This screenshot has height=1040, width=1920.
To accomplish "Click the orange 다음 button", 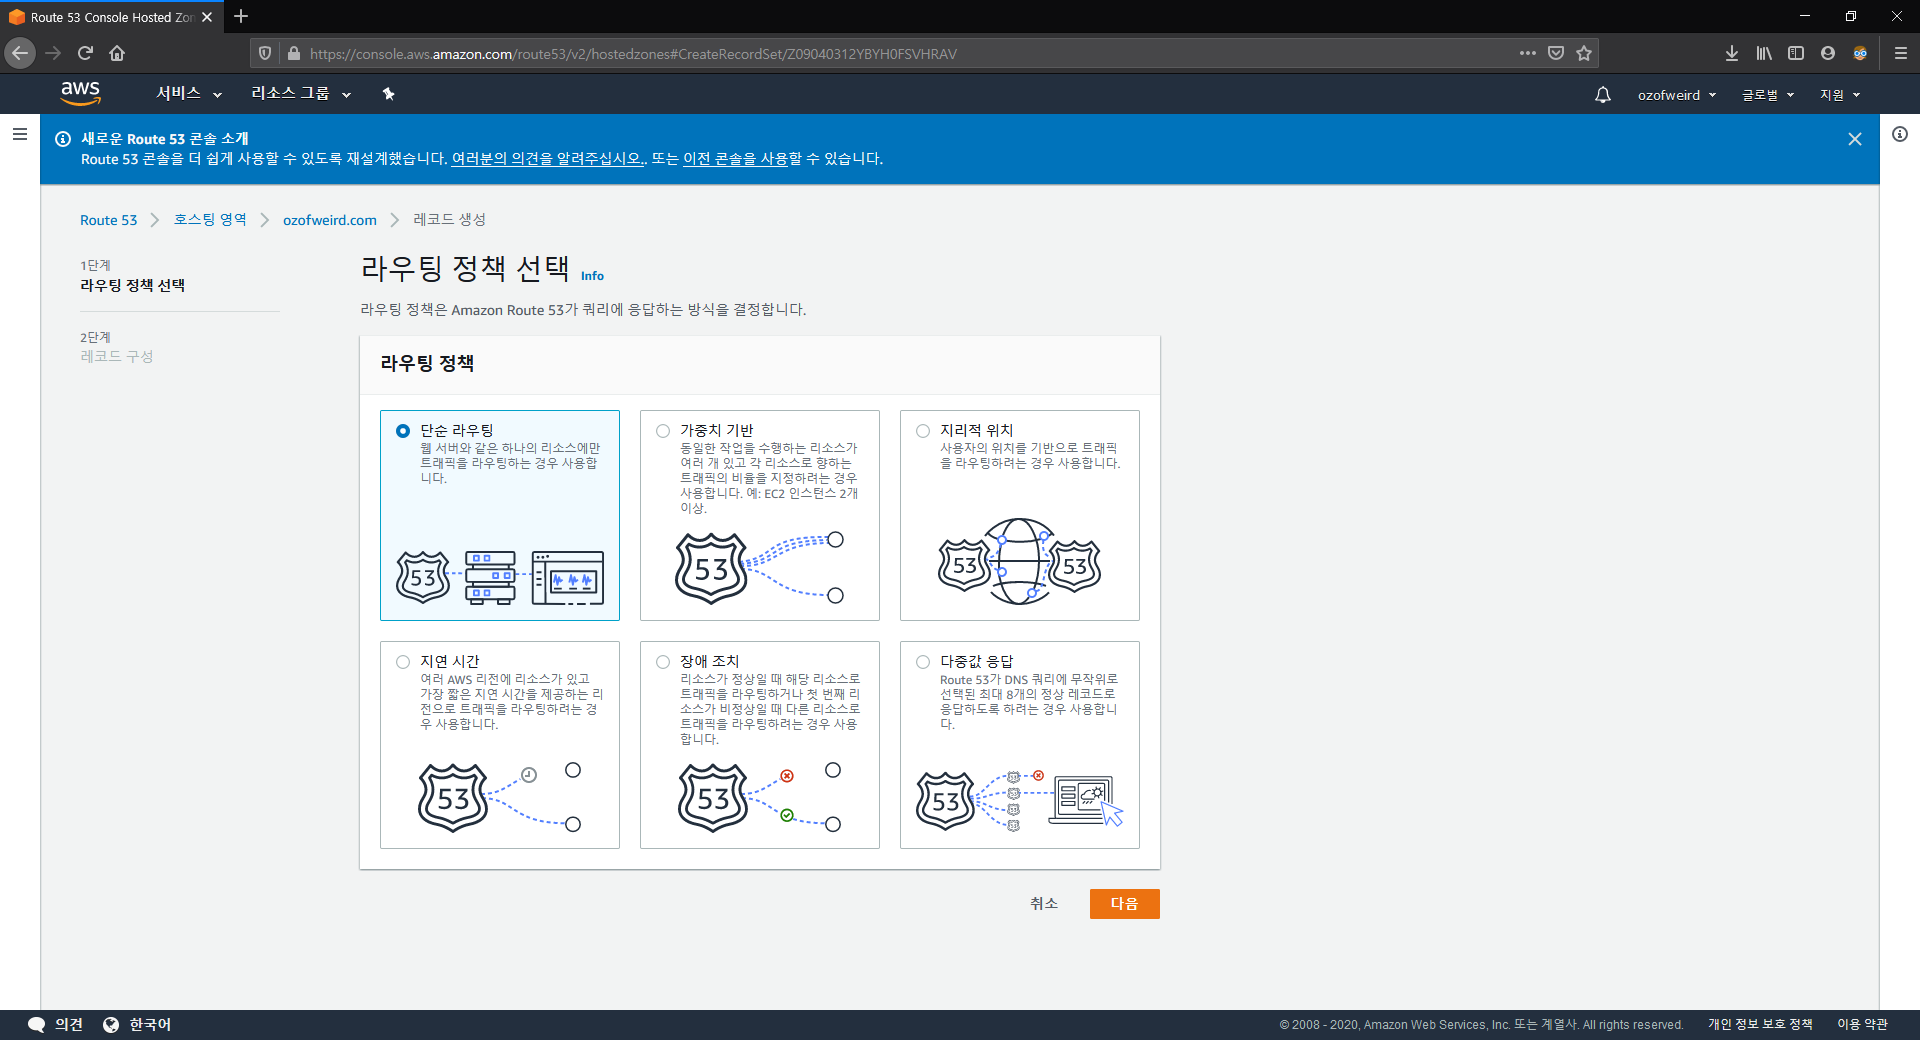I will tap(1124, 904).
